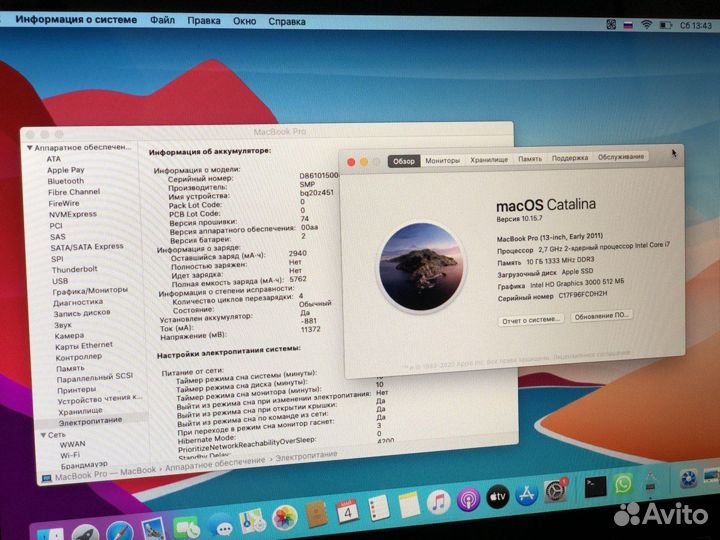Screen dimensions: 720x540
Task: Select Память in the sidebar
Action: click(x=70, y=369)
